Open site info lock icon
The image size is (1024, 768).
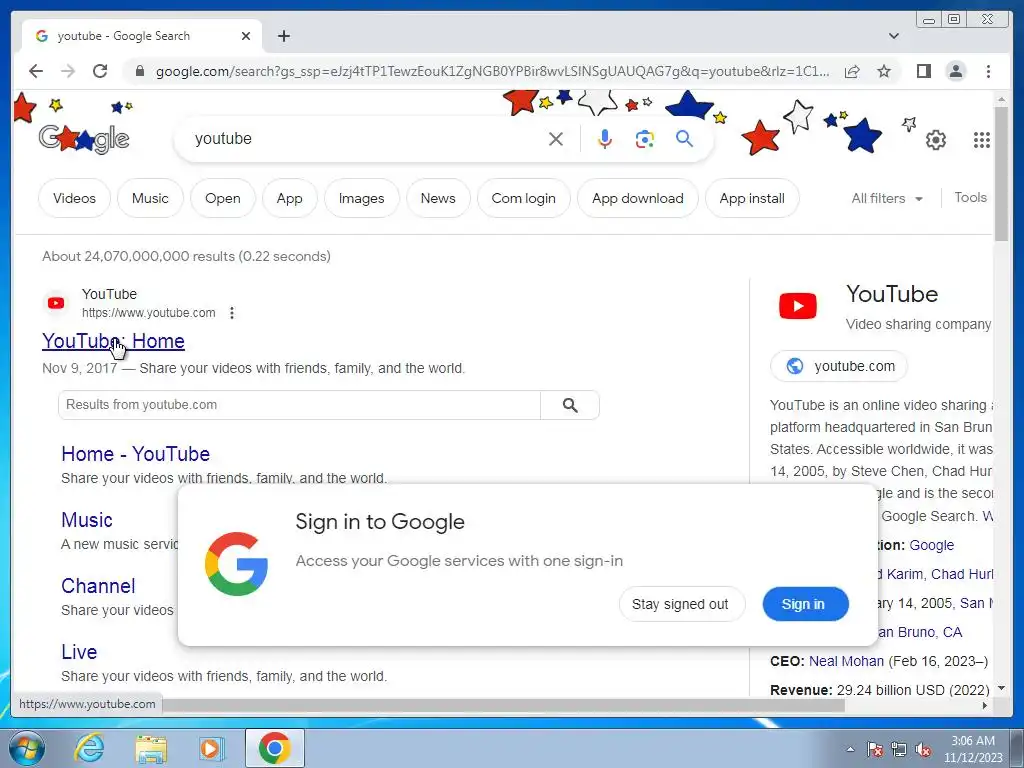point(139,71)
